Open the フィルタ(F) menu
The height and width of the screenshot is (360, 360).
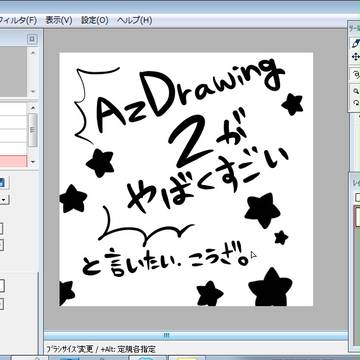[x=17, y=20]
